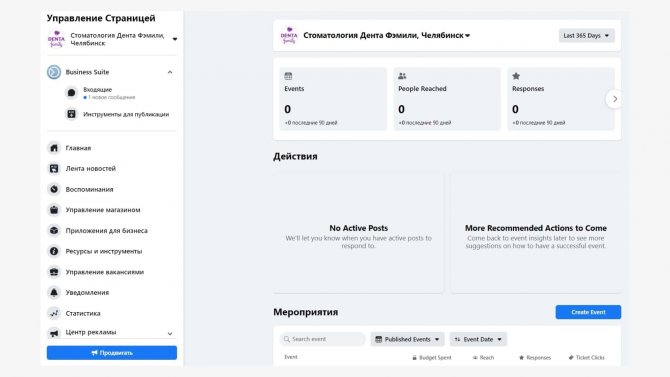670x377 pixels.
Task: Click the Responses column header
Action: coord(535,357)
